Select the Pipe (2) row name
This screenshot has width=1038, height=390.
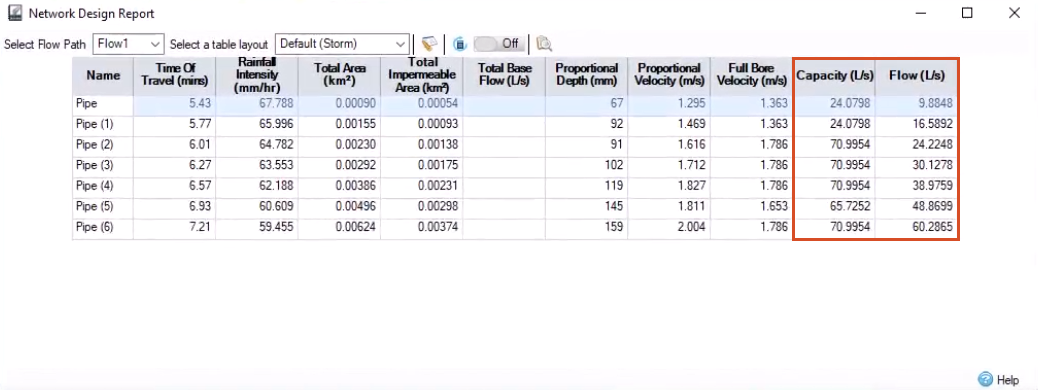pos(103,145)
